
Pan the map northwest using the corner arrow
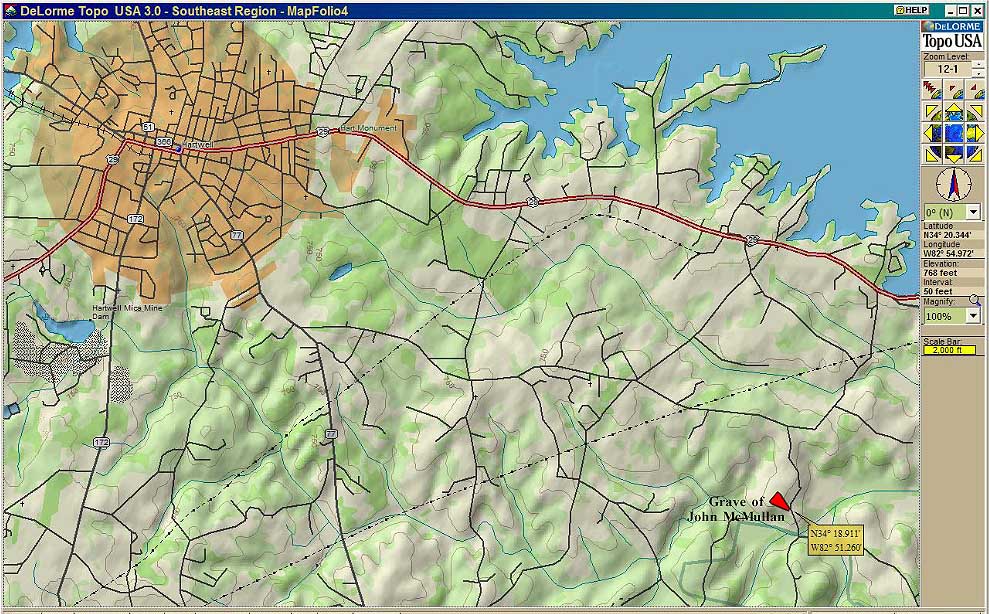point(932,113)
